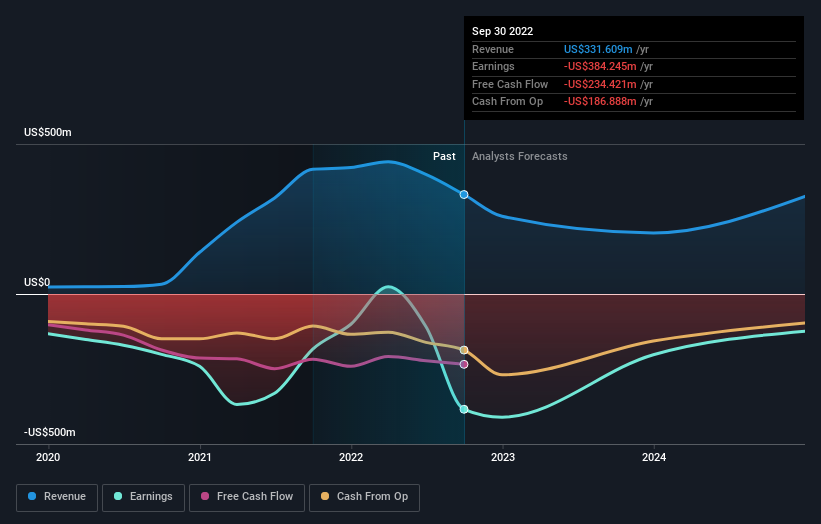
Task: Click the 2024 x-axis label
Action: [x=654, y=458]
